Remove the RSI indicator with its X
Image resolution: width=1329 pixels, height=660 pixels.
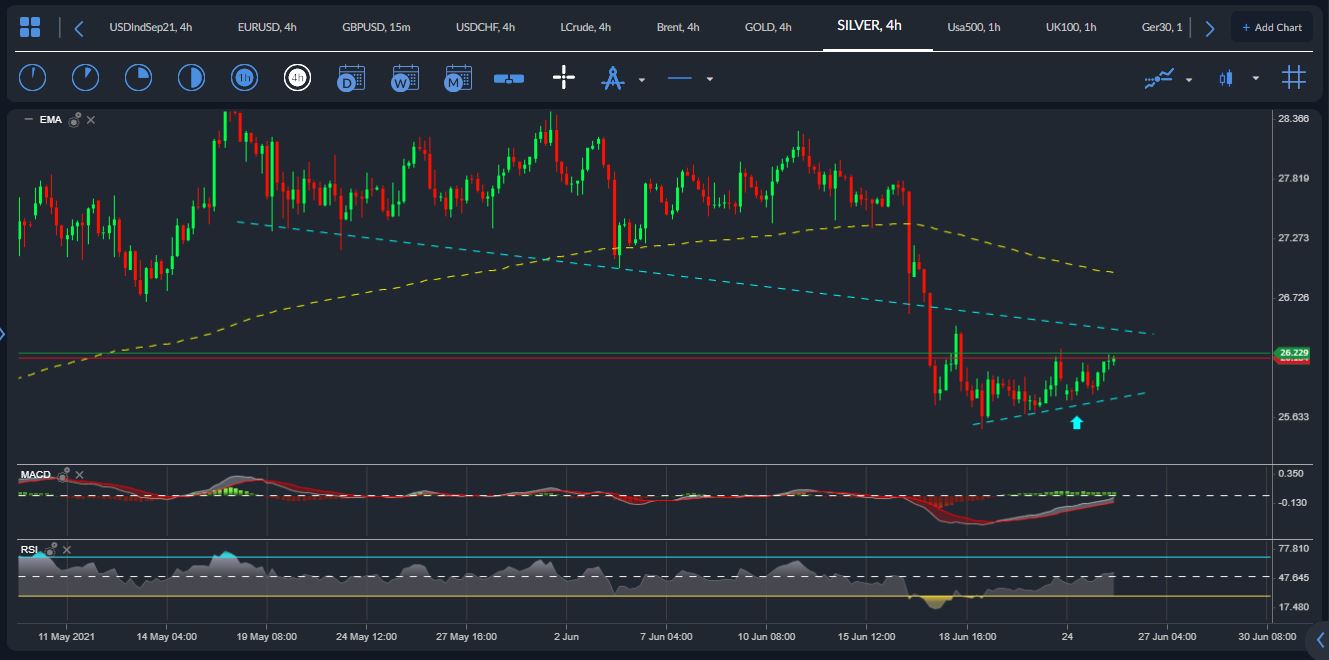67,550
